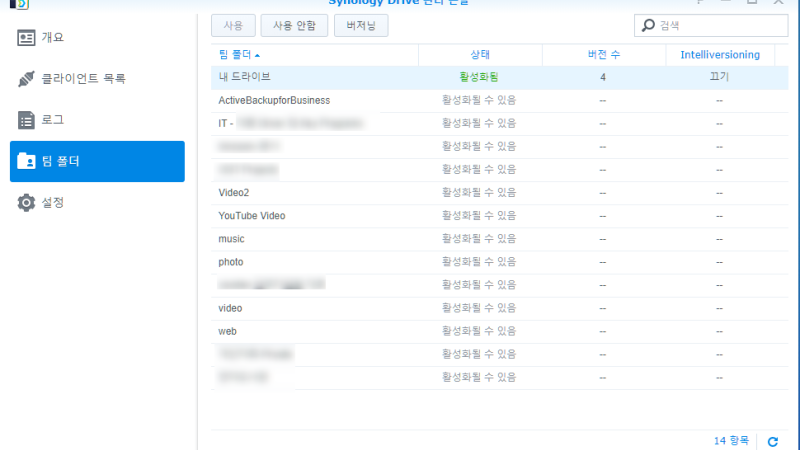Sort by the Intelliversioning column header
Image resolution: width=800 pixels, height=450 pixels.
(720, 55)
